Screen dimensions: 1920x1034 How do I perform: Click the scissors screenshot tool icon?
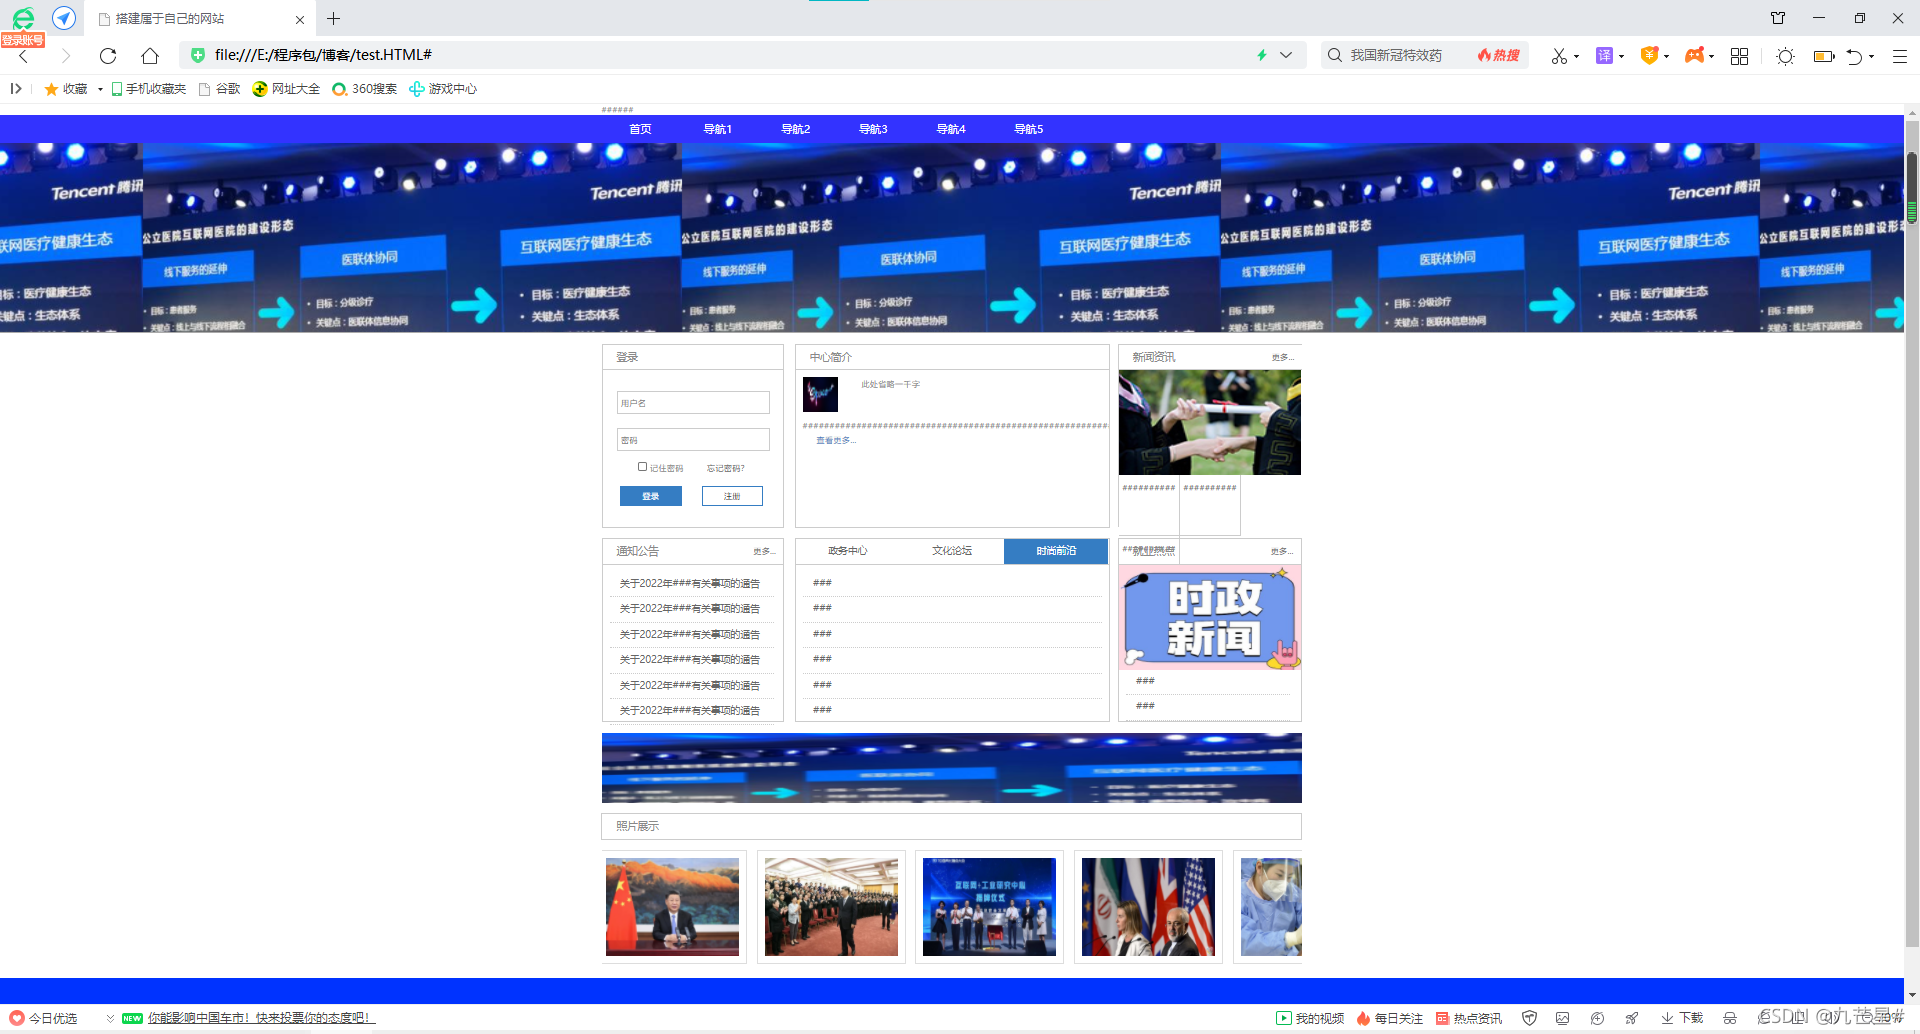(1559, 56)
